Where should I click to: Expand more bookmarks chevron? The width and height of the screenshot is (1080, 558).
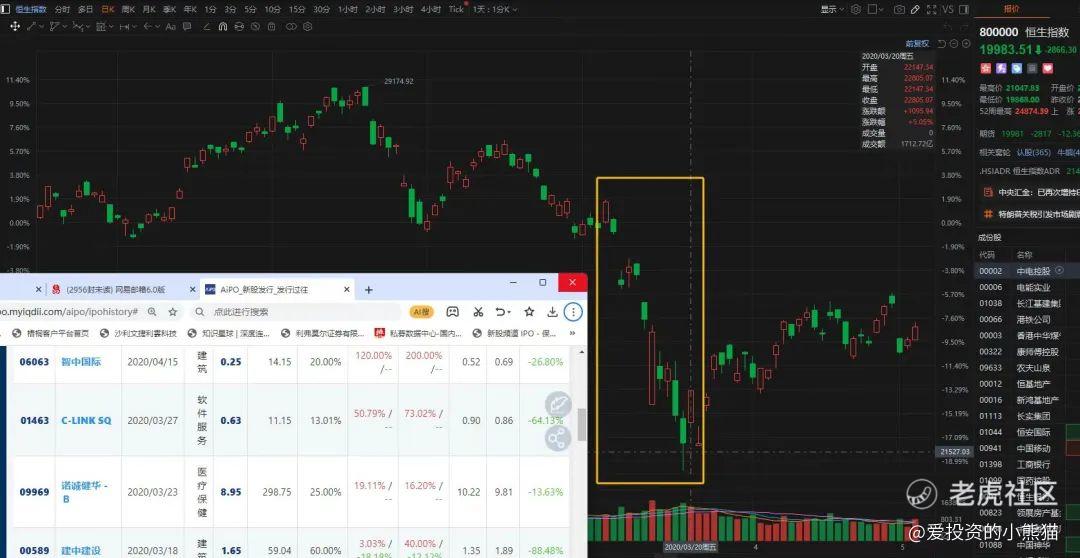[x=572, y=333]
